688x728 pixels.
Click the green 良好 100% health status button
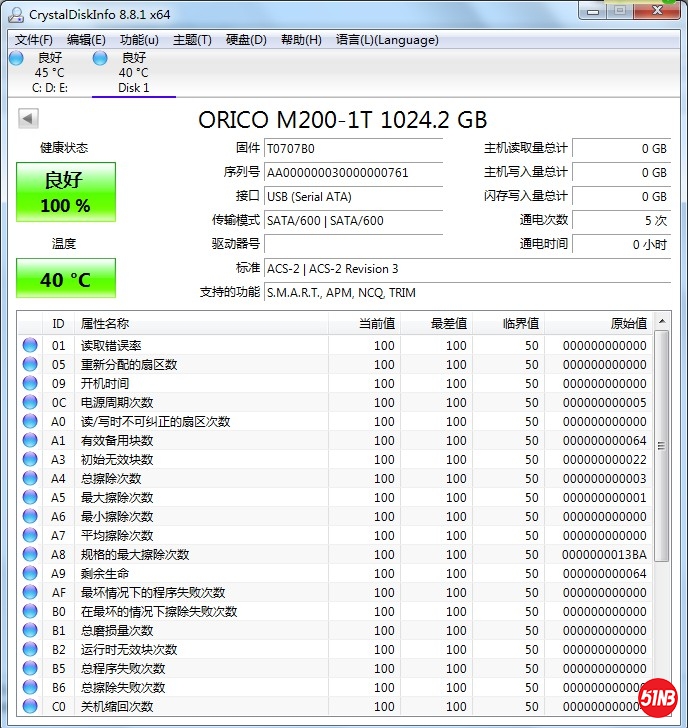point(66,192)
